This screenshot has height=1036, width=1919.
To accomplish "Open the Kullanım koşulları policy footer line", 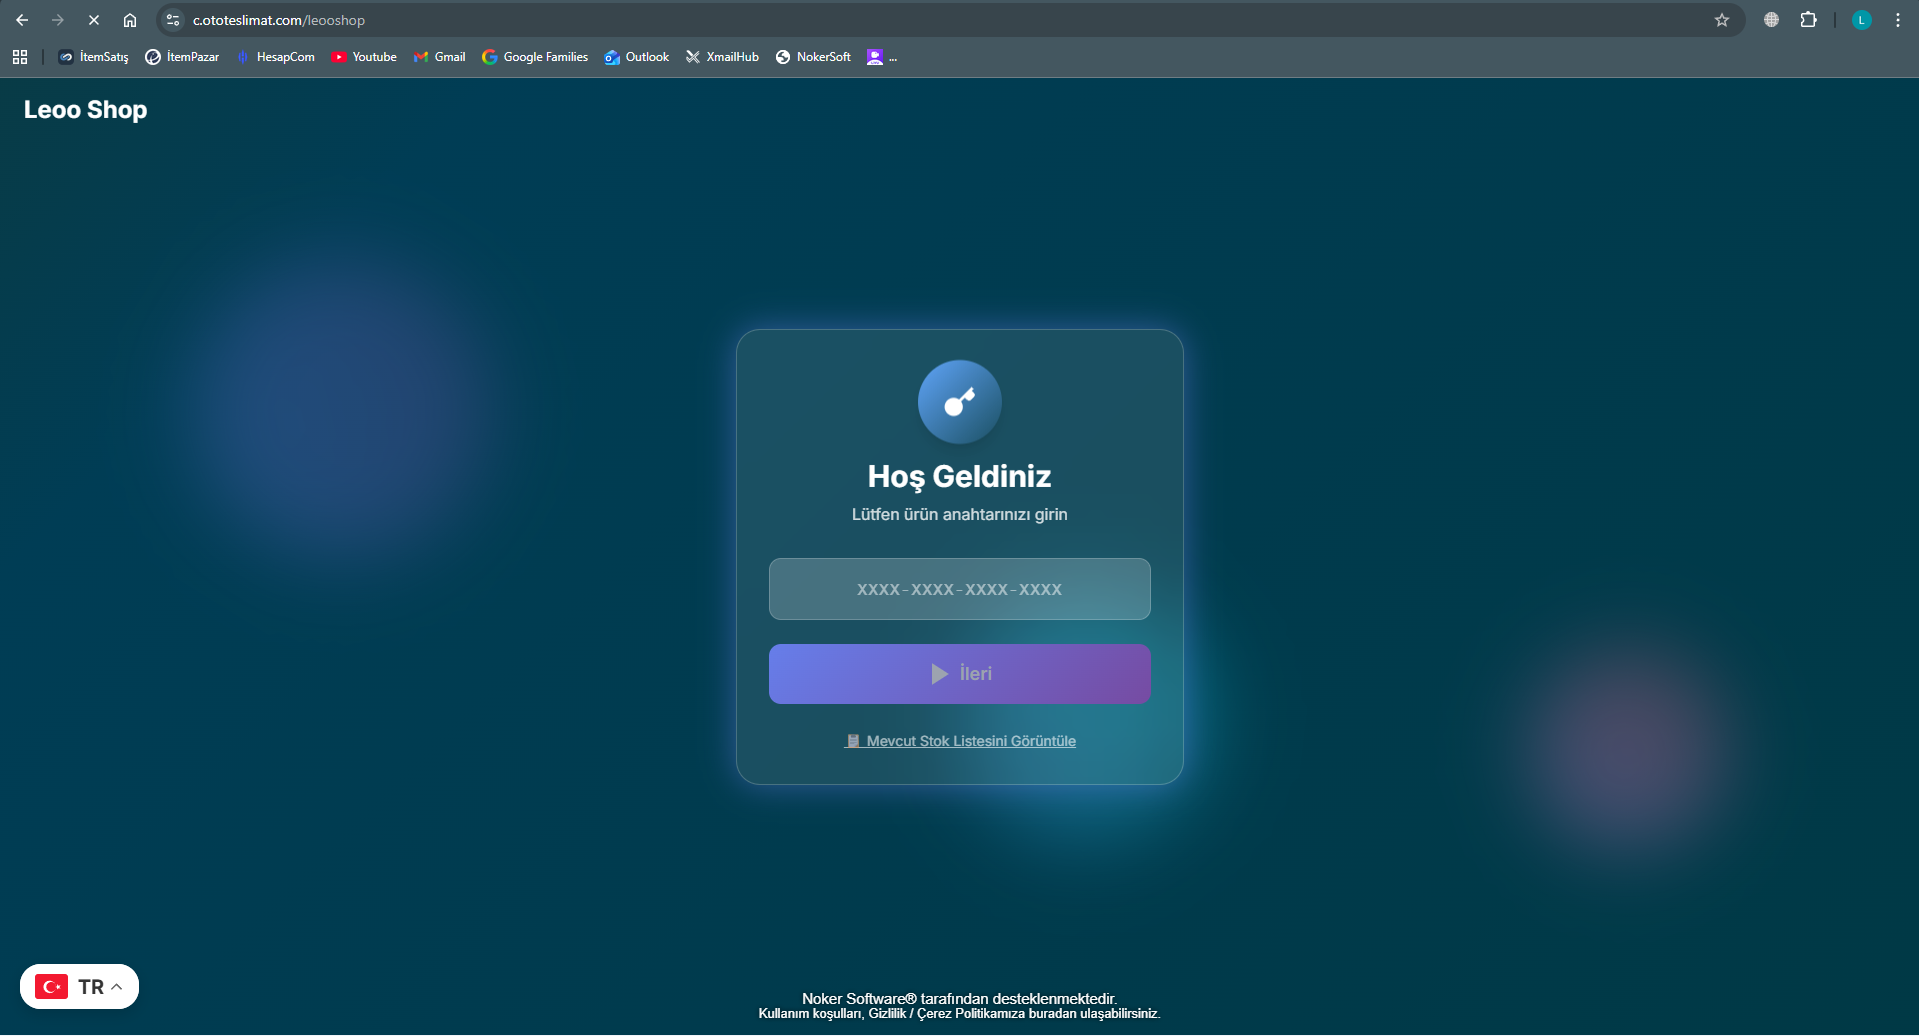I will [960, 1013].
